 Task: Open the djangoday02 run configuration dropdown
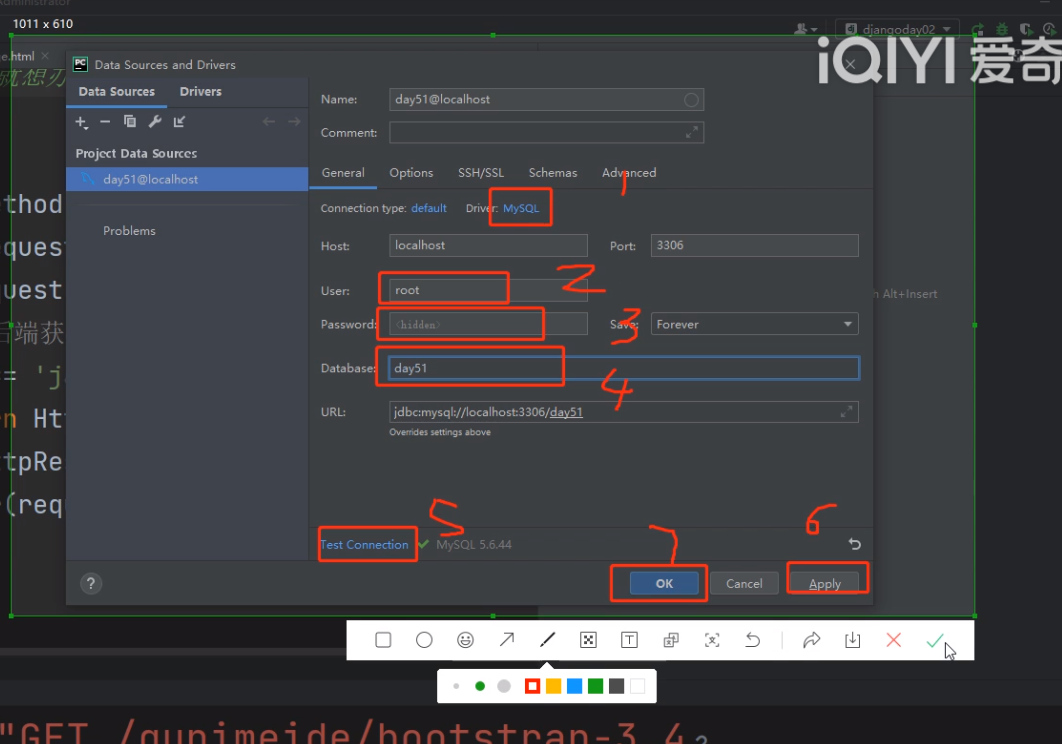898,29
